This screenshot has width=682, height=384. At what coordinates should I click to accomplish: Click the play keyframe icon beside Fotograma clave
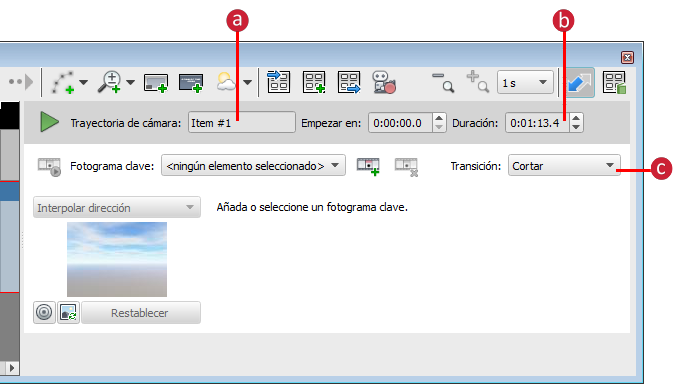click(x=49, y=167)
